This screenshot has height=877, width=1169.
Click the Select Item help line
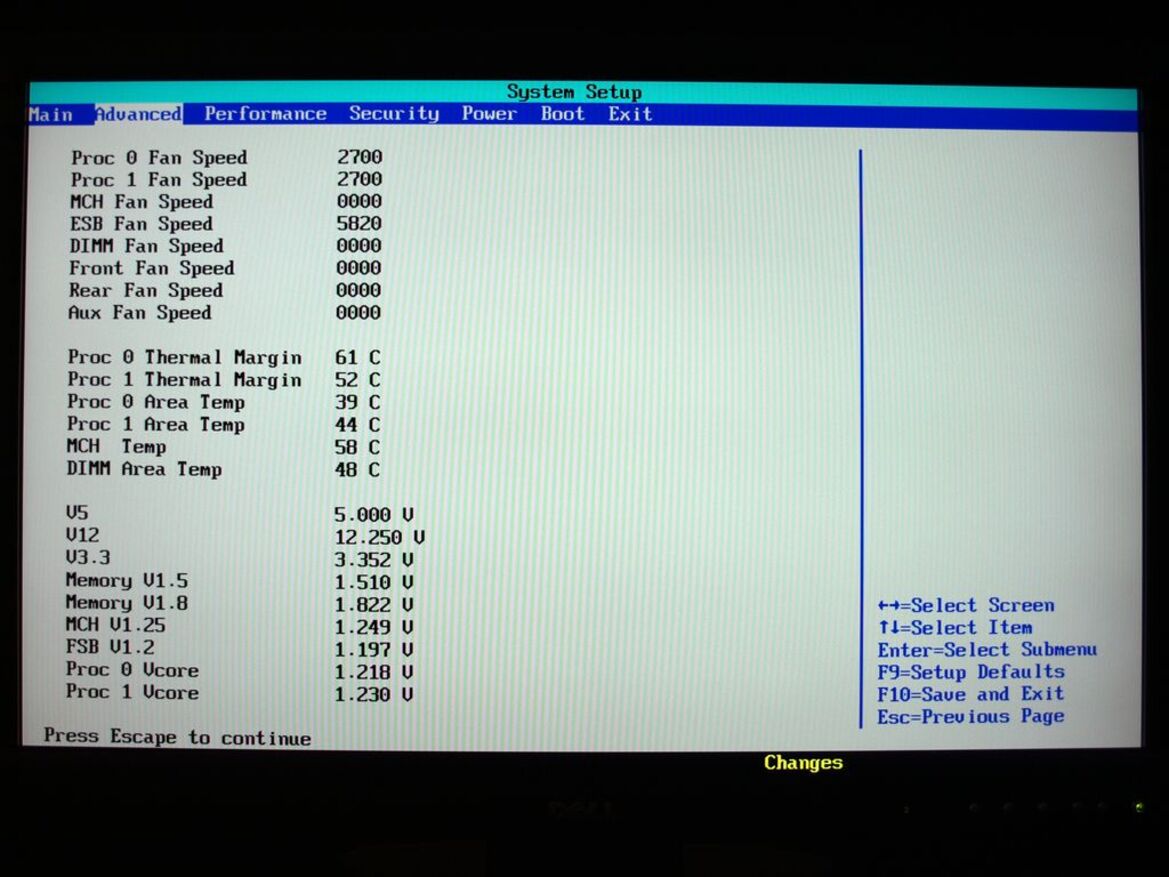coord(955,627)
